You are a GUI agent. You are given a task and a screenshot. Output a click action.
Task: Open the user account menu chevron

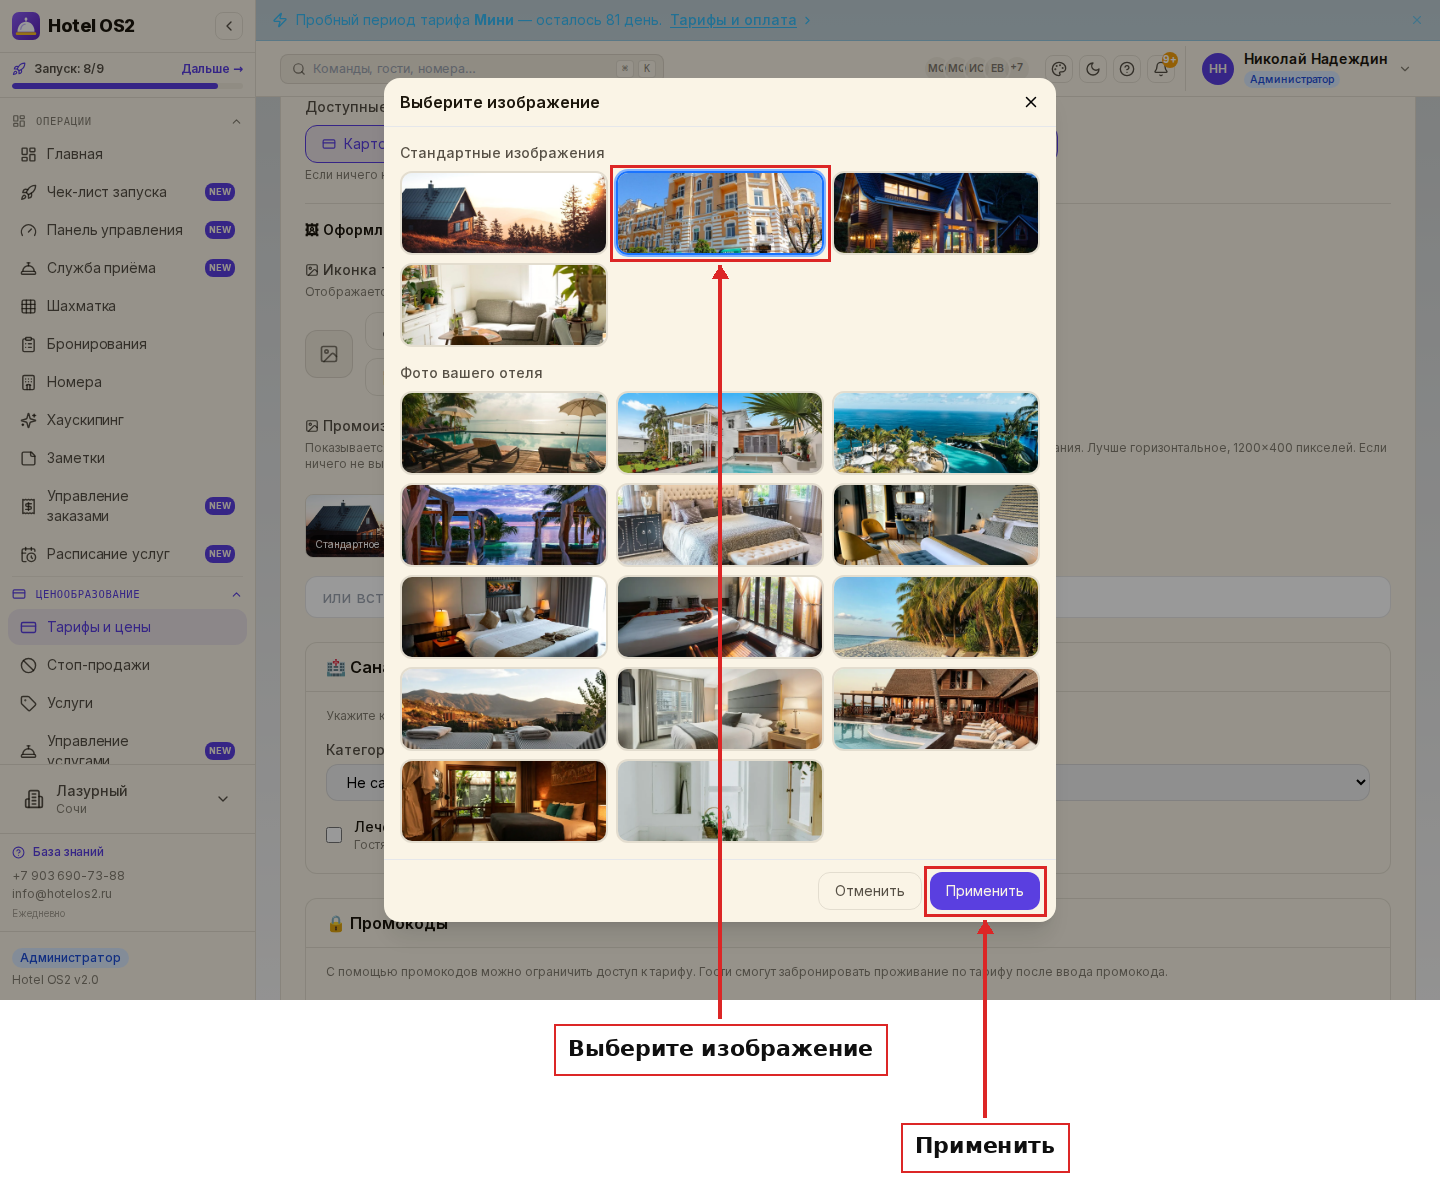point(1405,69)
